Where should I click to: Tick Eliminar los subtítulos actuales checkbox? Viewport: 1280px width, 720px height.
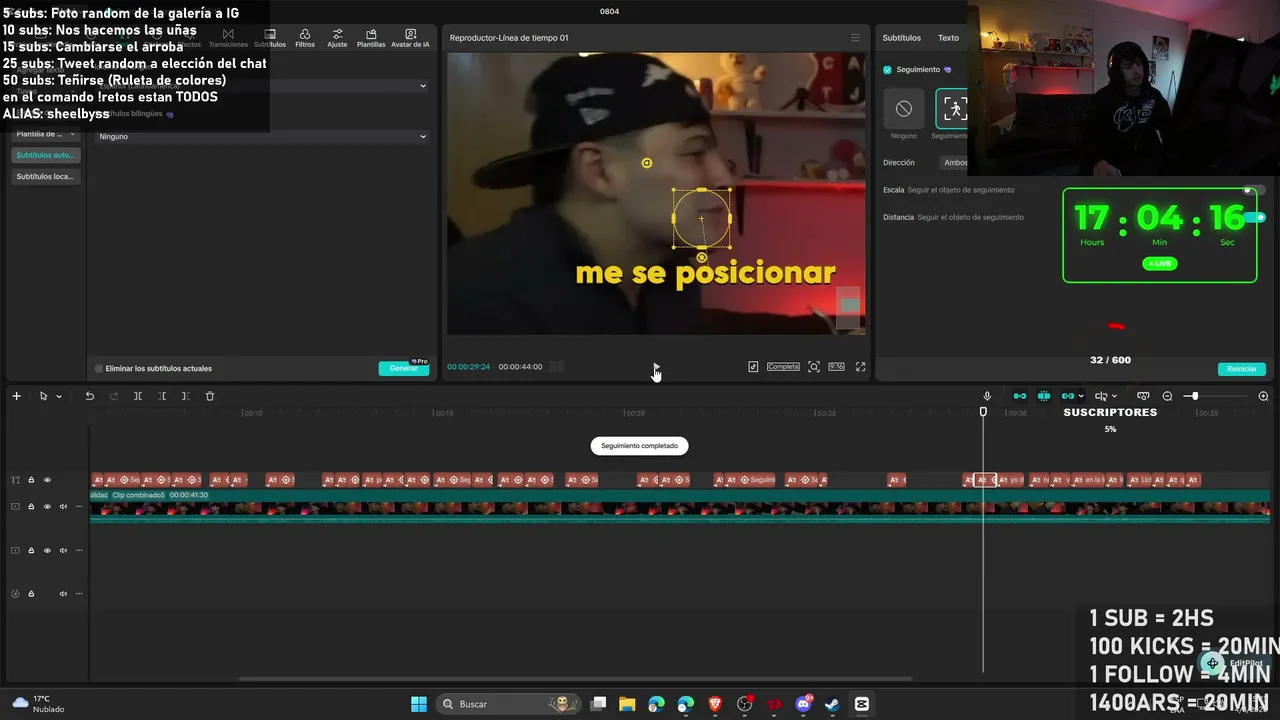tap(99, 369)
